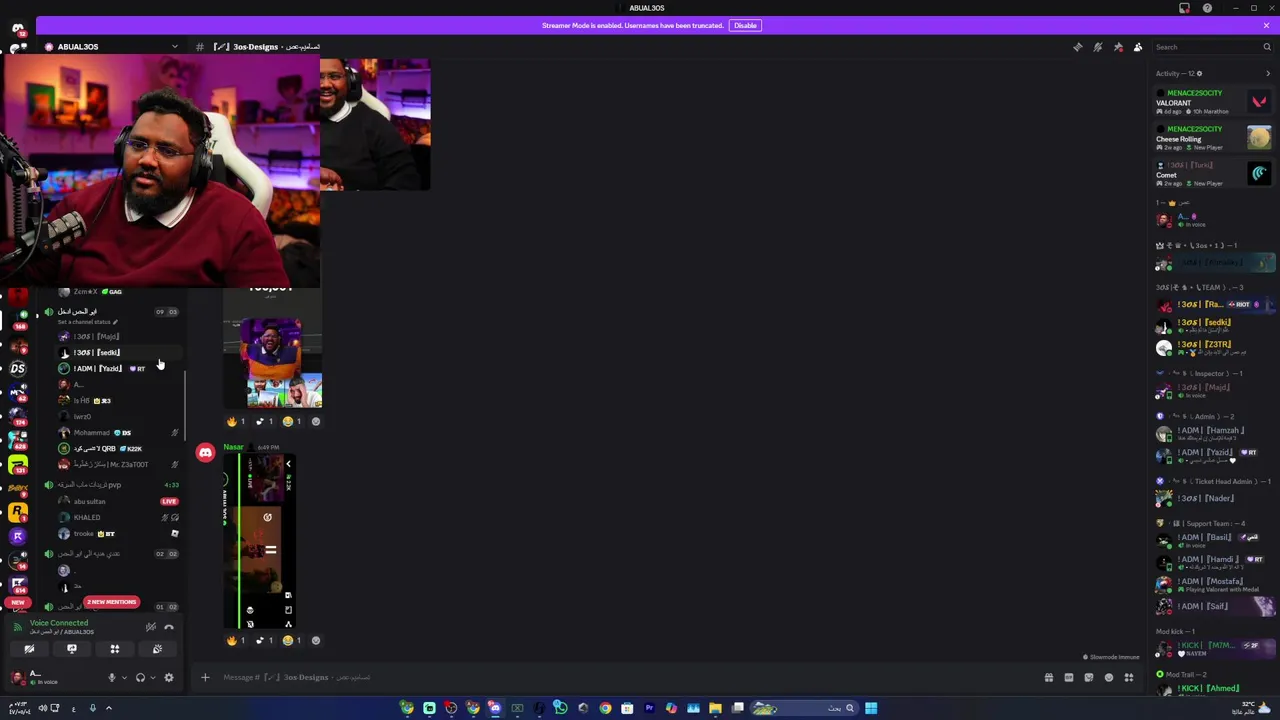Open headphone output options dropdown arrow

(153, 678)
